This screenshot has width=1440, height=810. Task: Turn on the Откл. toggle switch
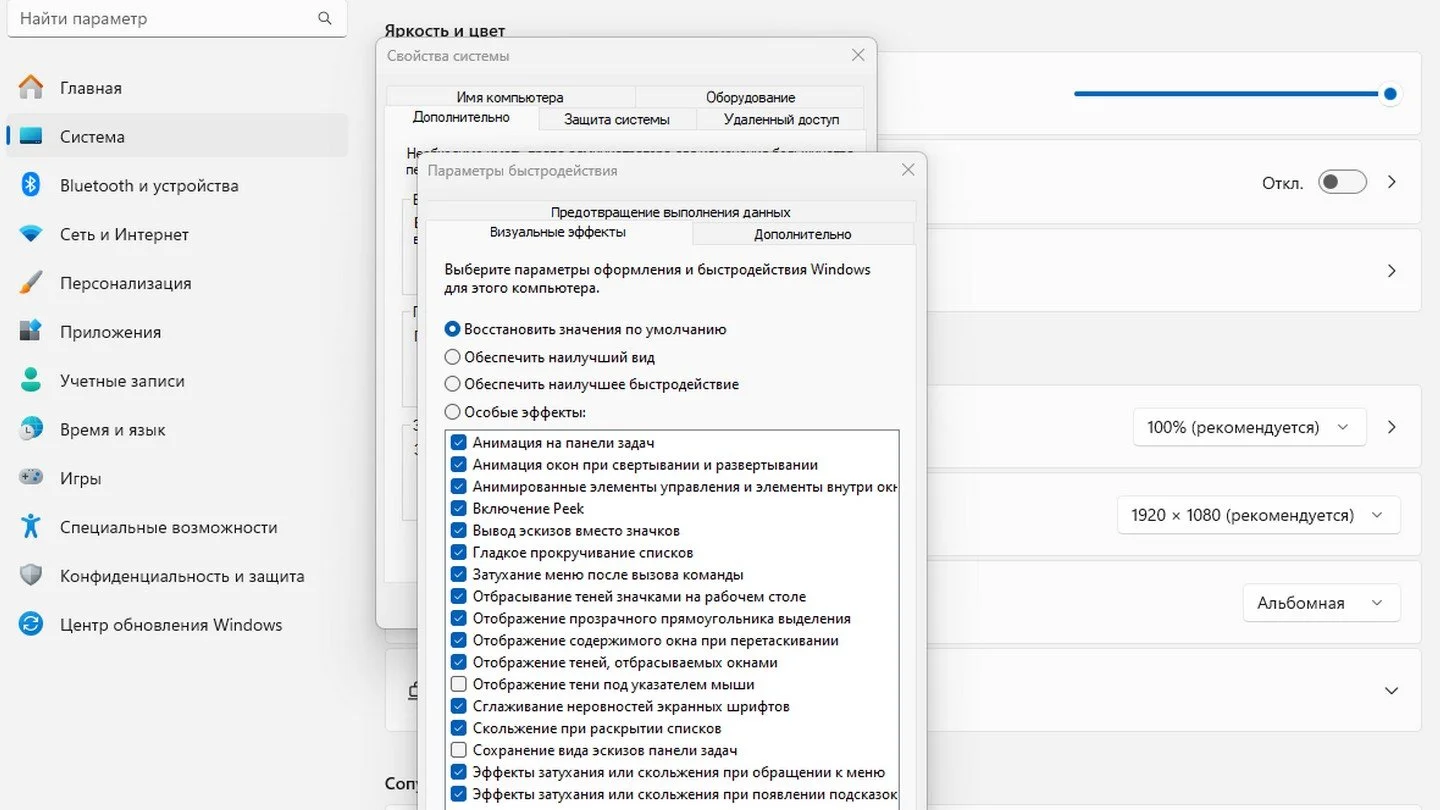click(1342, 182)
